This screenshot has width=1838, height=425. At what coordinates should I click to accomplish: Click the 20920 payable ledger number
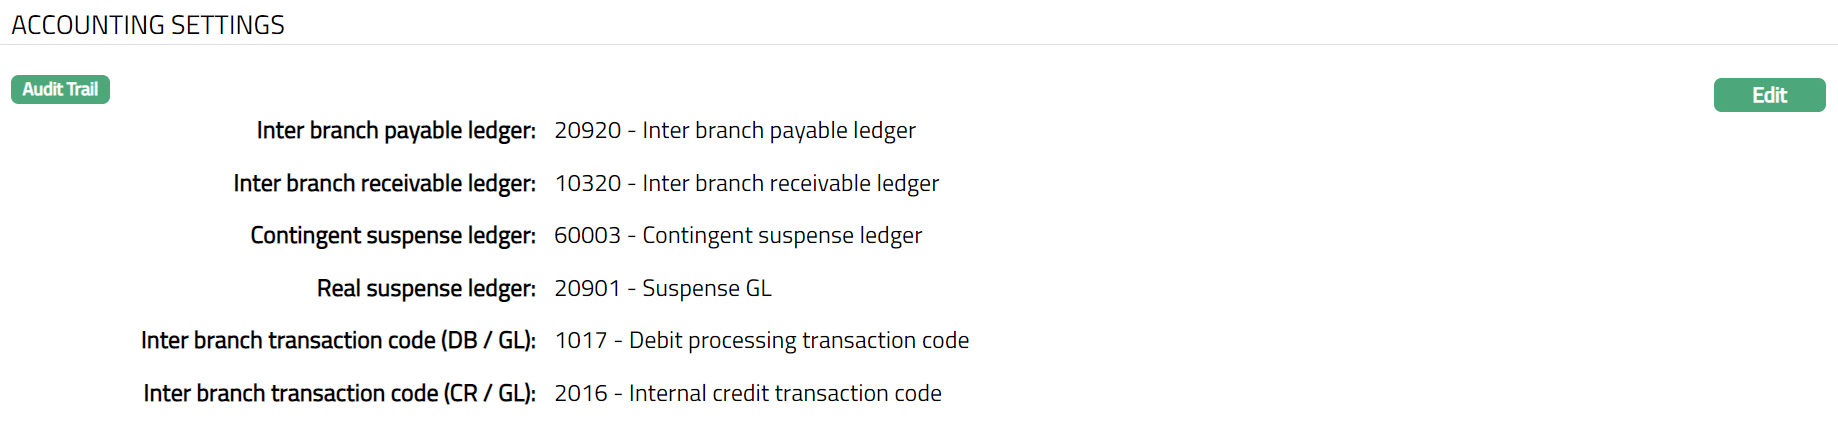point(588,131)
